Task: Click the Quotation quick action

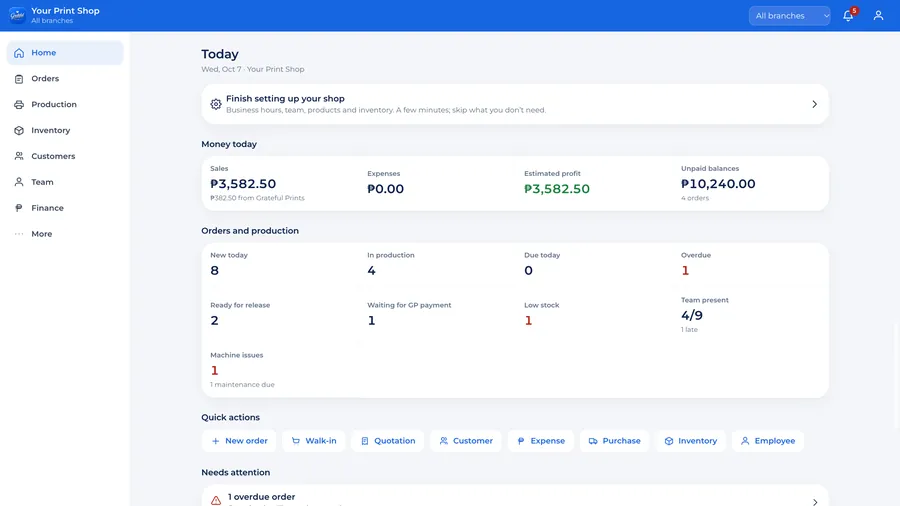Action: click(x=387, y=441)
